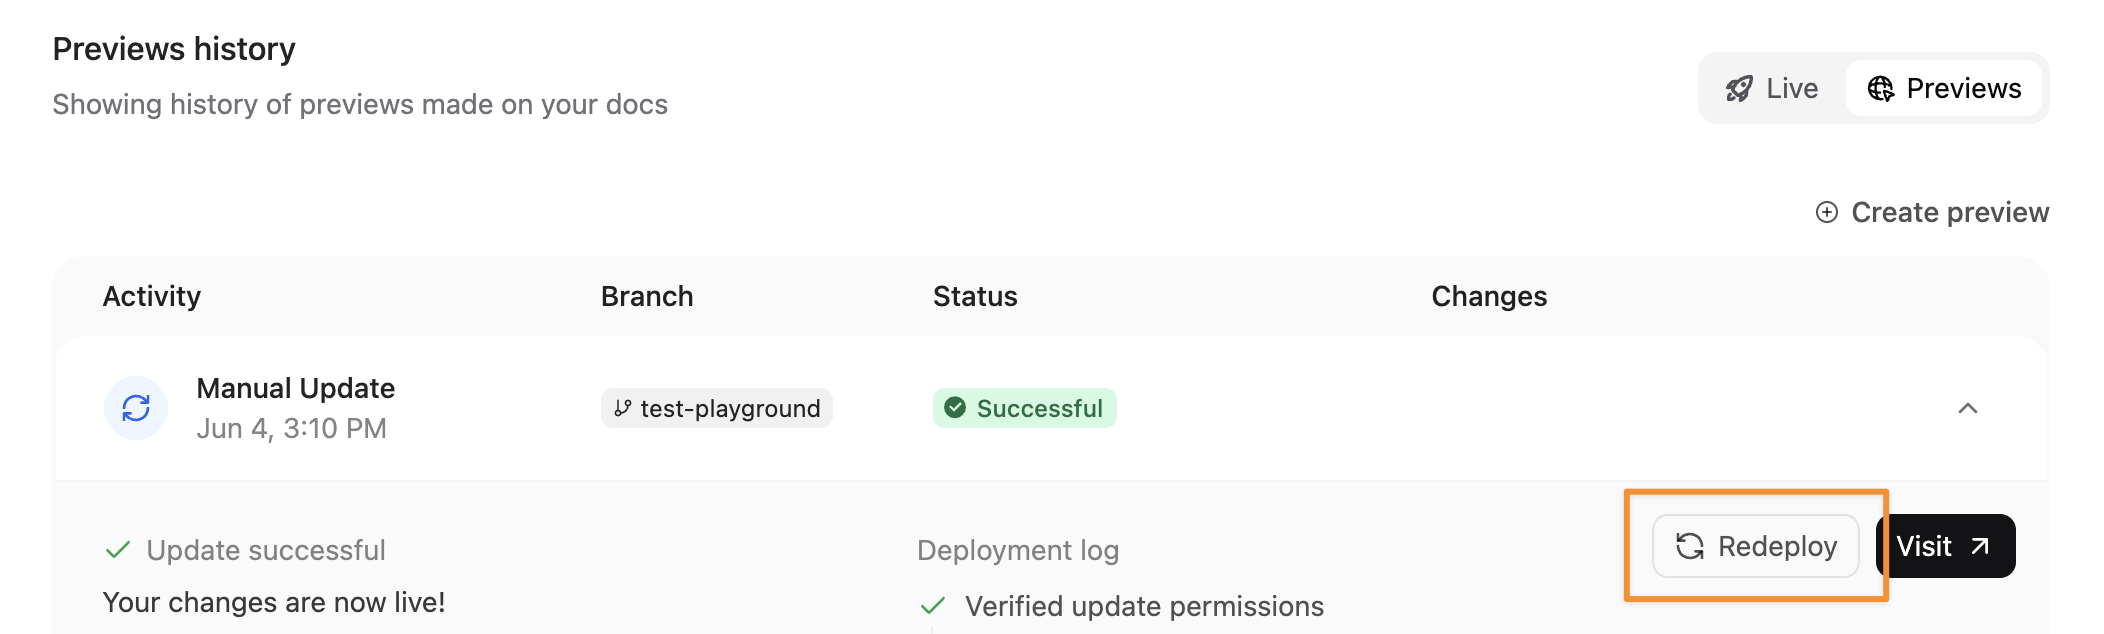Screen dimensions: 2104x634
Task: Click the checkmark next to Update successful
Action: pyautogui.click(x=118, y=550)
